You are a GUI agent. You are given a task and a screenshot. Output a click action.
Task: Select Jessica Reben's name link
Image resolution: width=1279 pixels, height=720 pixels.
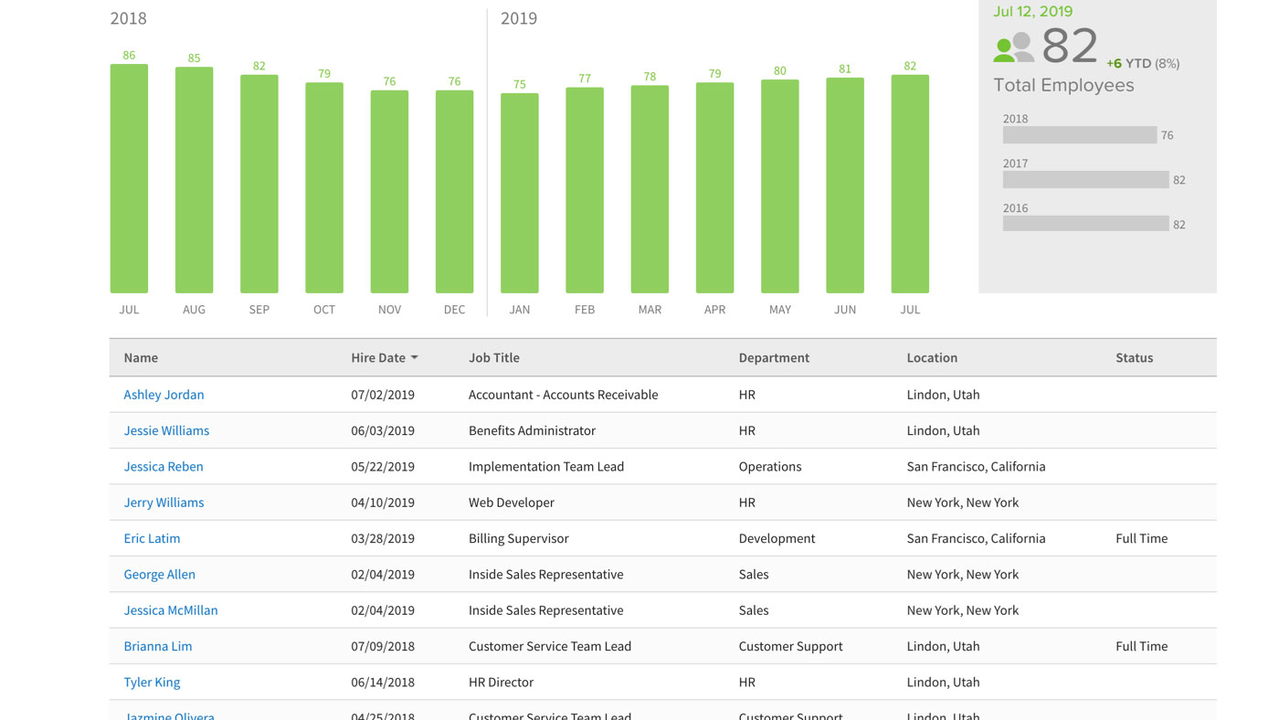click(163, 467)
